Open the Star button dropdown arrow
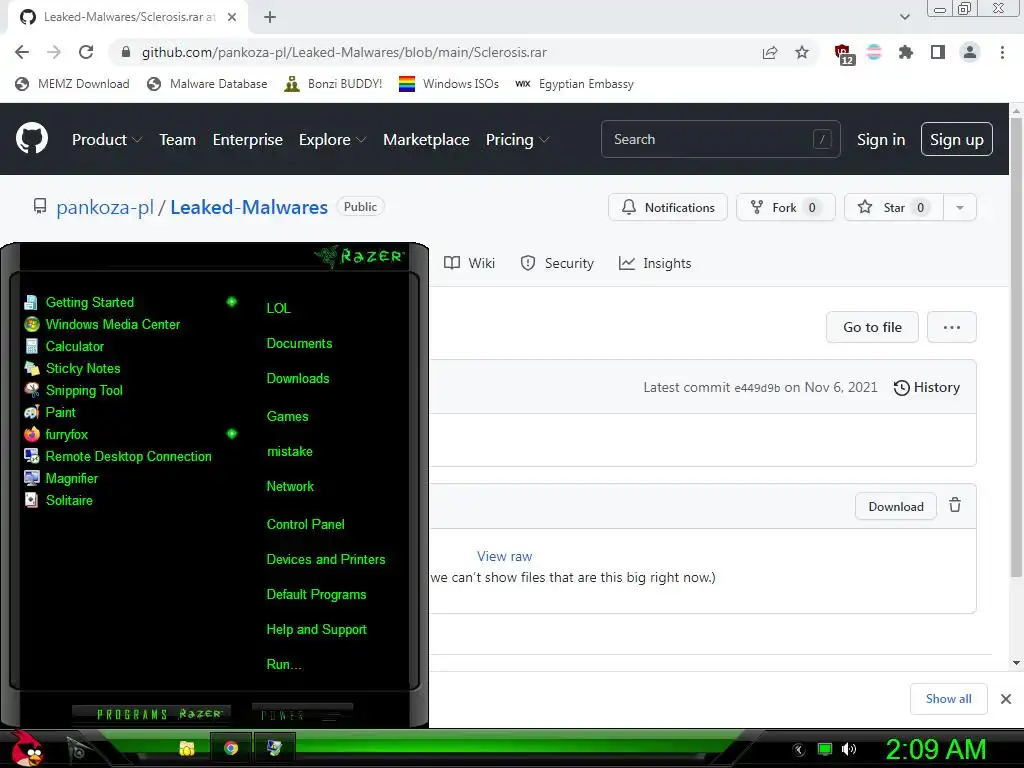 pyautogui.click(x=959, y=208)
